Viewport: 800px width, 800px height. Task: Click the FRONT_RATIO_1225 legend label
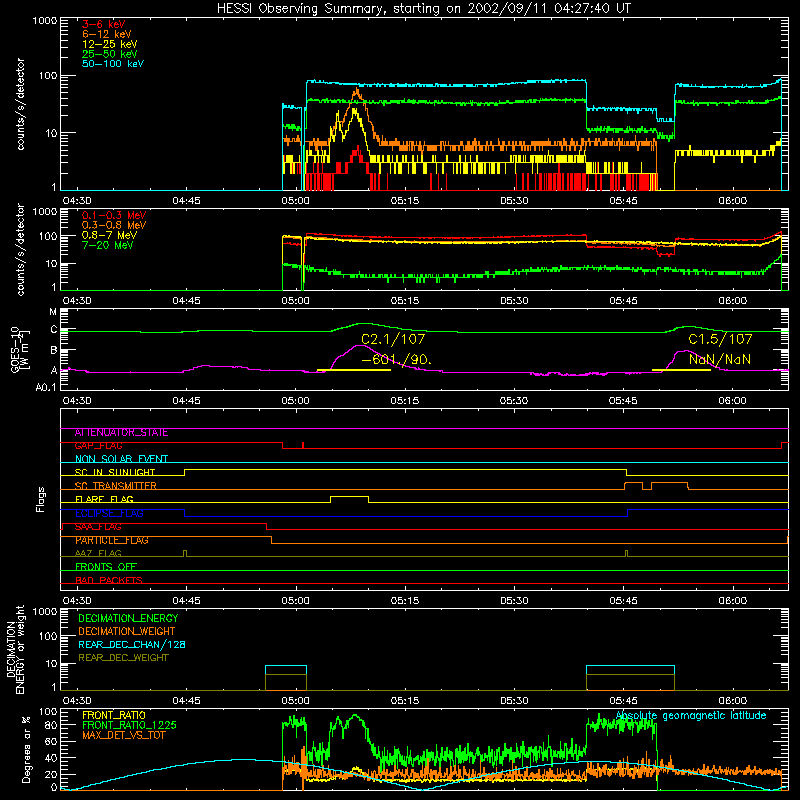130,725
